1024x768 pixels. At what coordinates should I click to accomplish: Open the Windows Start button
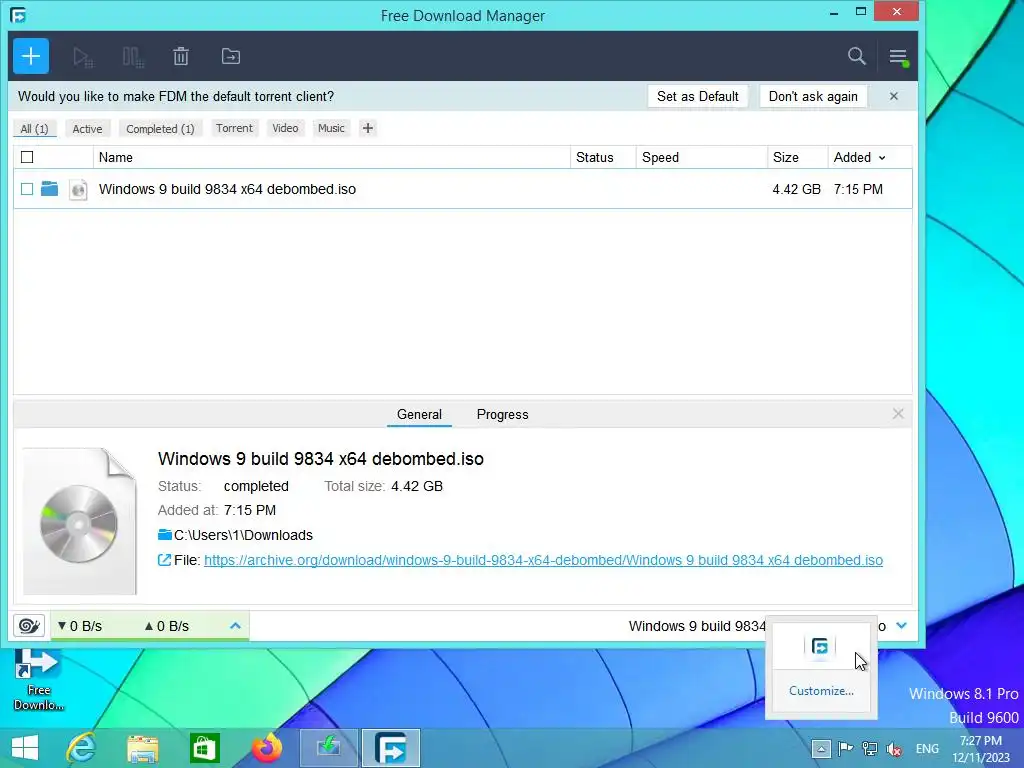pos(25,748)
